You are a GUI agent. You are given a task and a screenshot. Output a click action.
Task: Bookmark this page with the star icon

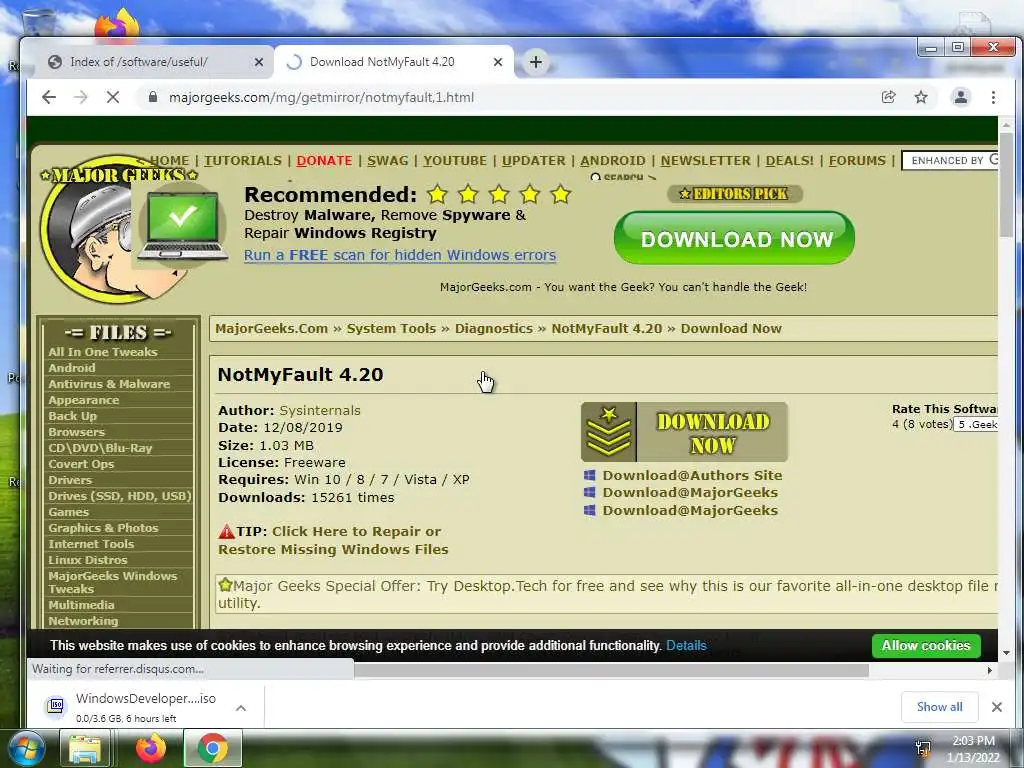pos(921,97)
